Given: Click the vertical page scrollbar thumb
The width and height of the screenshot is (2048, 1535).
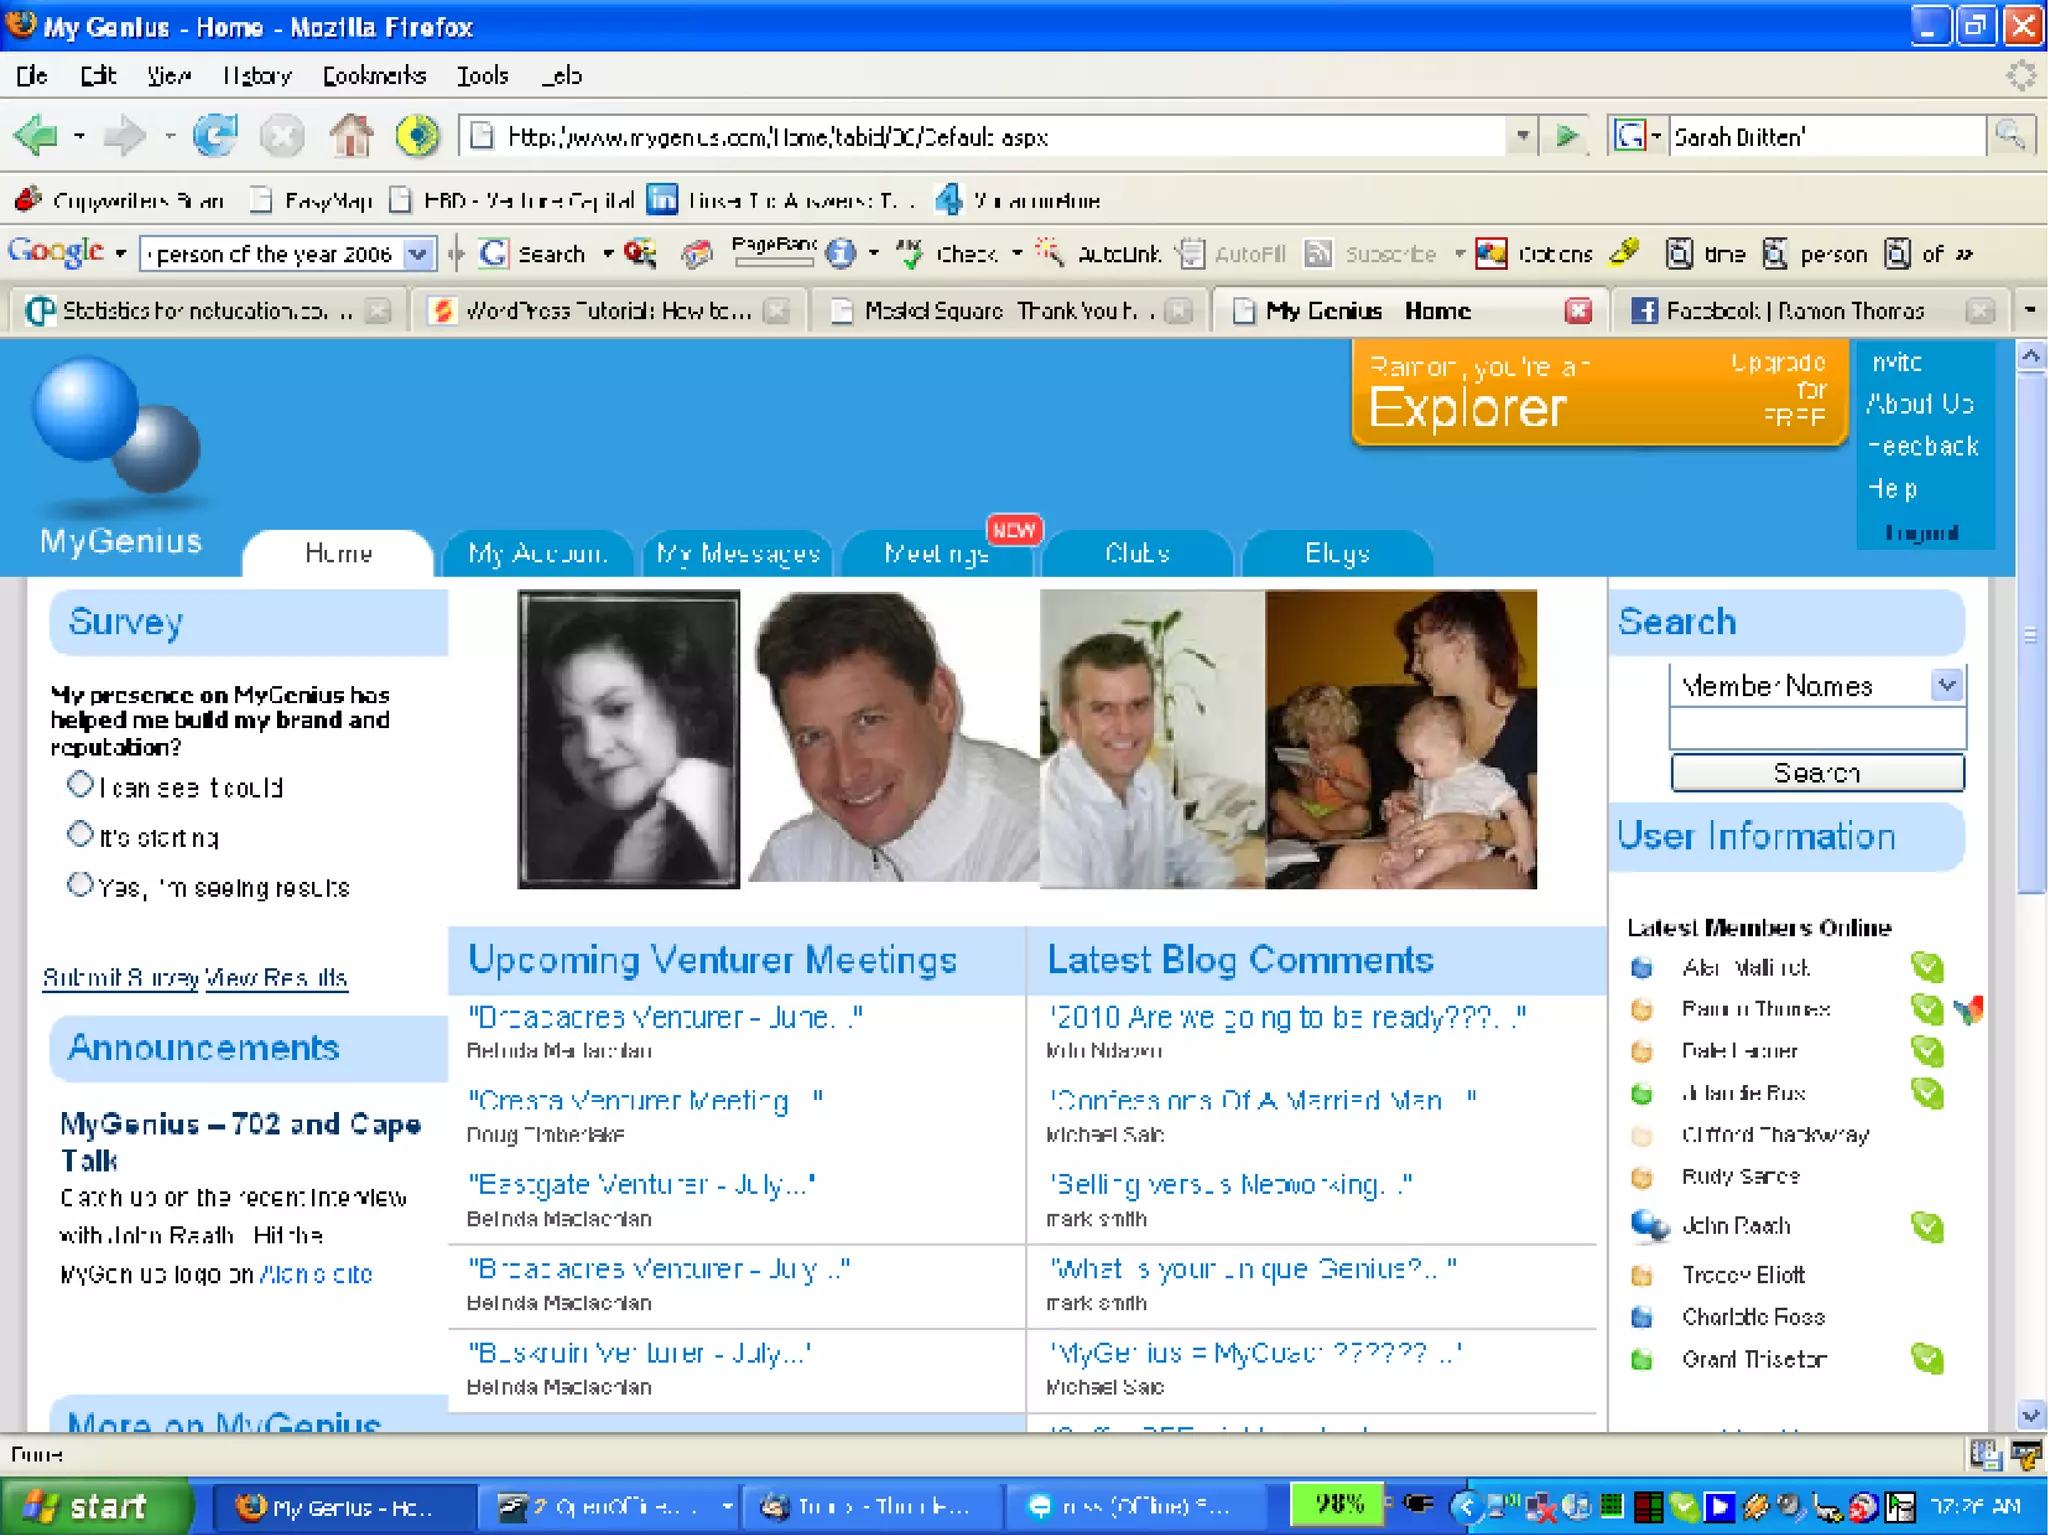Looking at the screenshot, I should (2031, 634).
